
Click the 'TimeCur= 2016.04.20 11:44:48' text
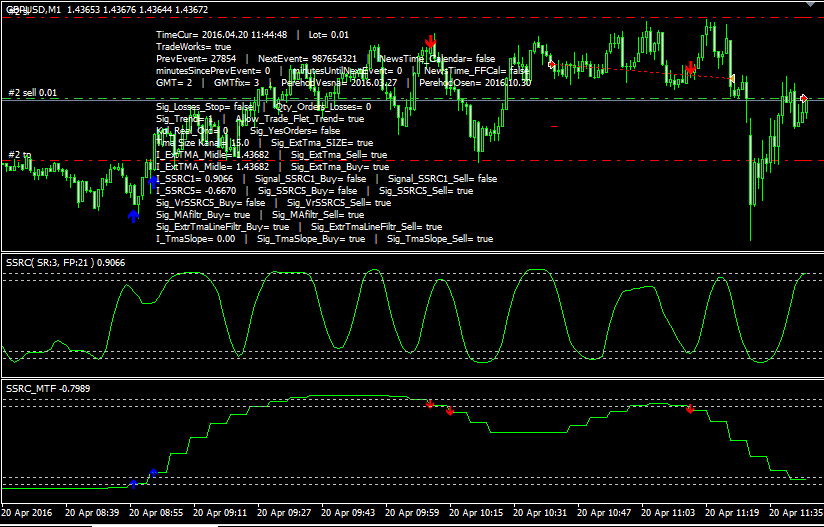[x=222, y=35]
